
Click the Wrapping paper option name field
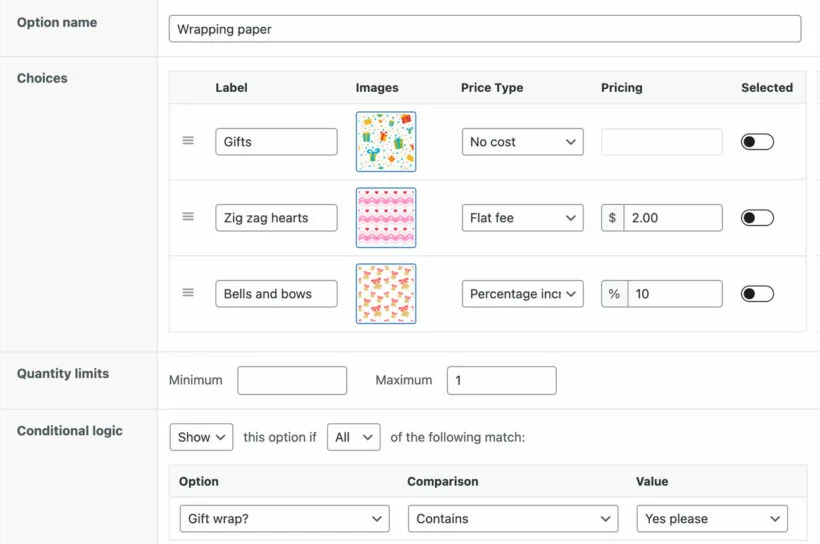click(485, 29)
